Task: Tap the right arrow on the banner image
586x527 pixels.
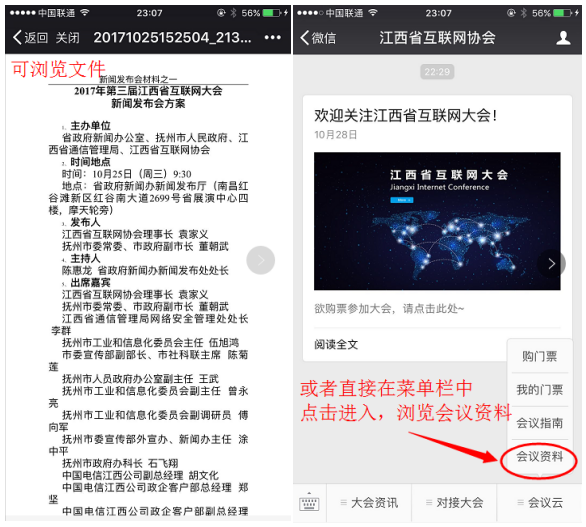Action: (552, 264)
